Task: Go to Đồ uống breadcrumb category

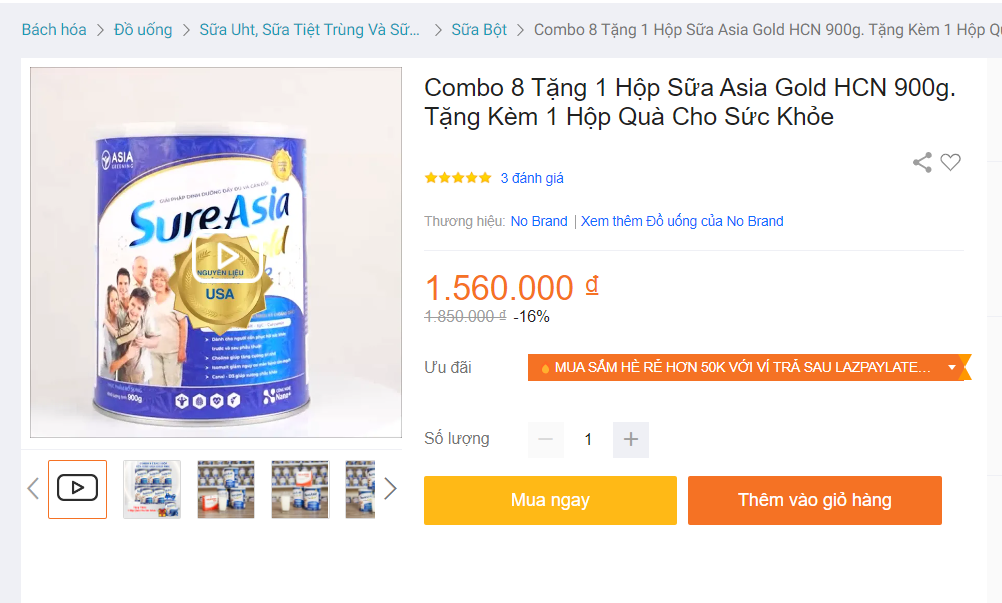Action: pyautogui.click(x=143, y=30)
